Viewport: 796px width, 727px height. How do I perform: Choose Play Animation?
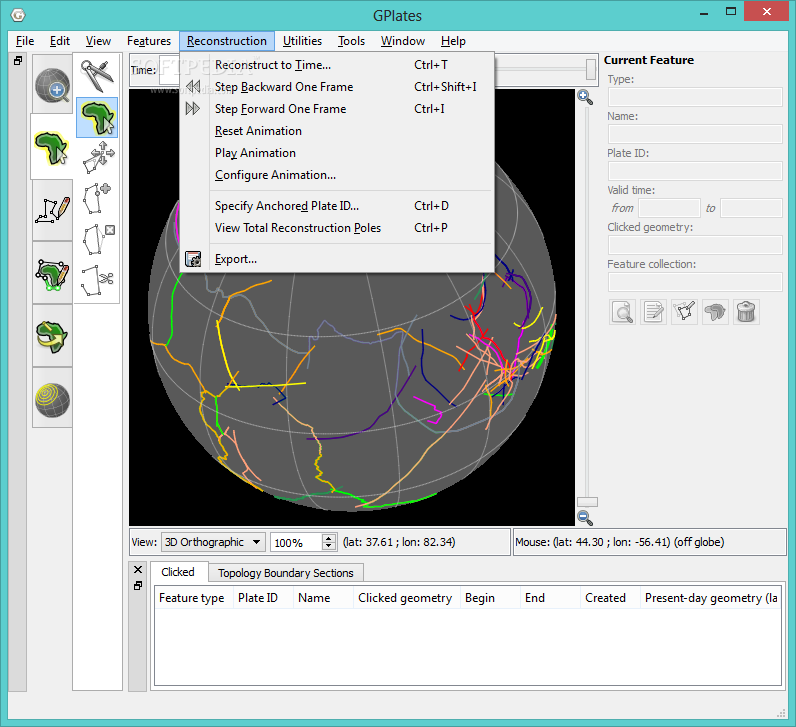point(337,153)
